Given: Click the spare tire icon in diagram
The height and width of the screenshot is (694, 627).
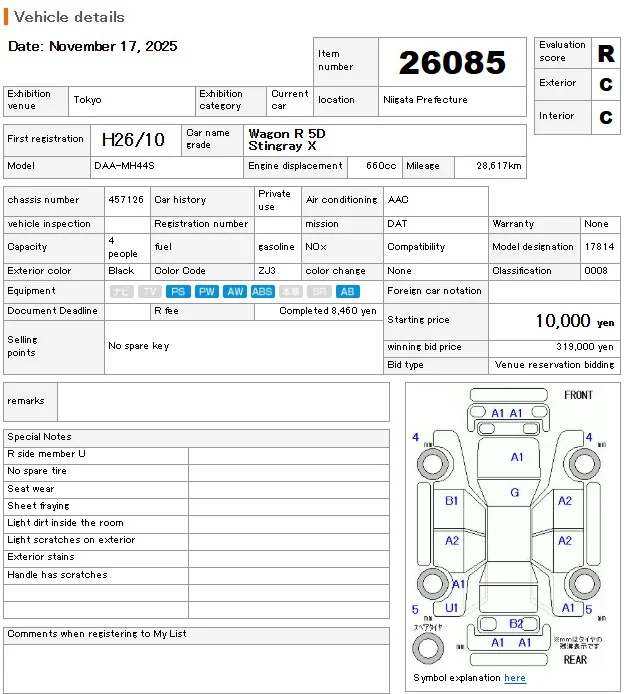Looking at the screenshot, I should (x=428, y=648).
